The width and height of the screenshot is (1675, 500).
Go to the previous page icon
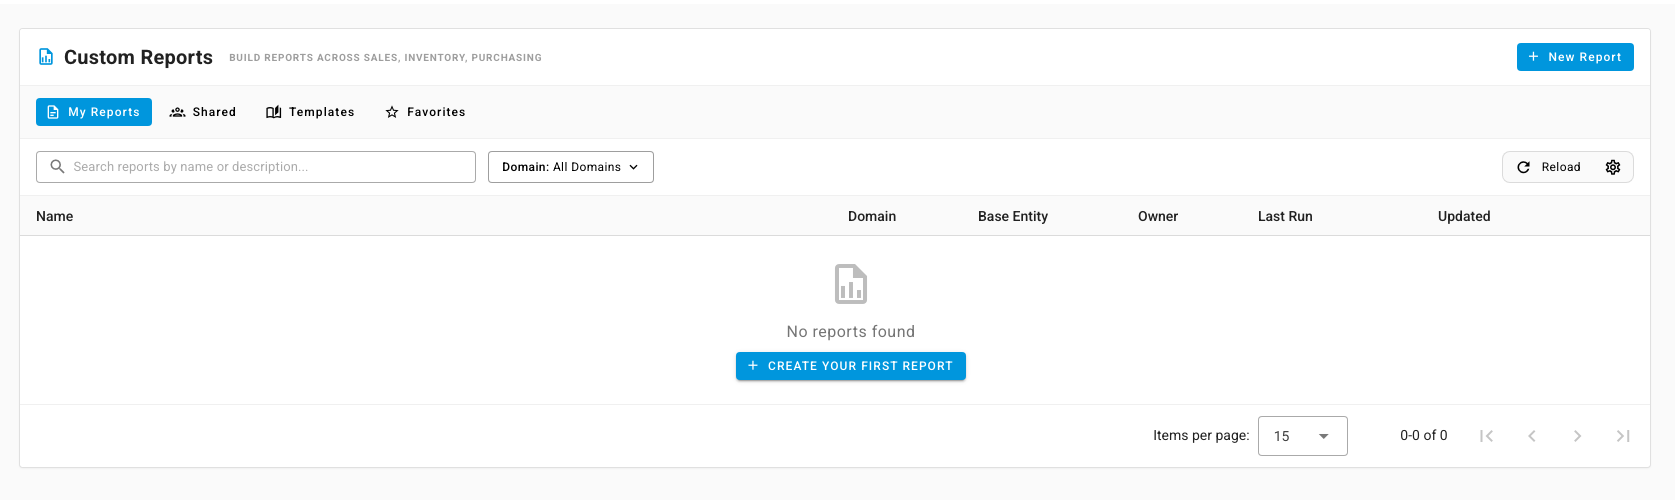click(x=1532, y=436)
